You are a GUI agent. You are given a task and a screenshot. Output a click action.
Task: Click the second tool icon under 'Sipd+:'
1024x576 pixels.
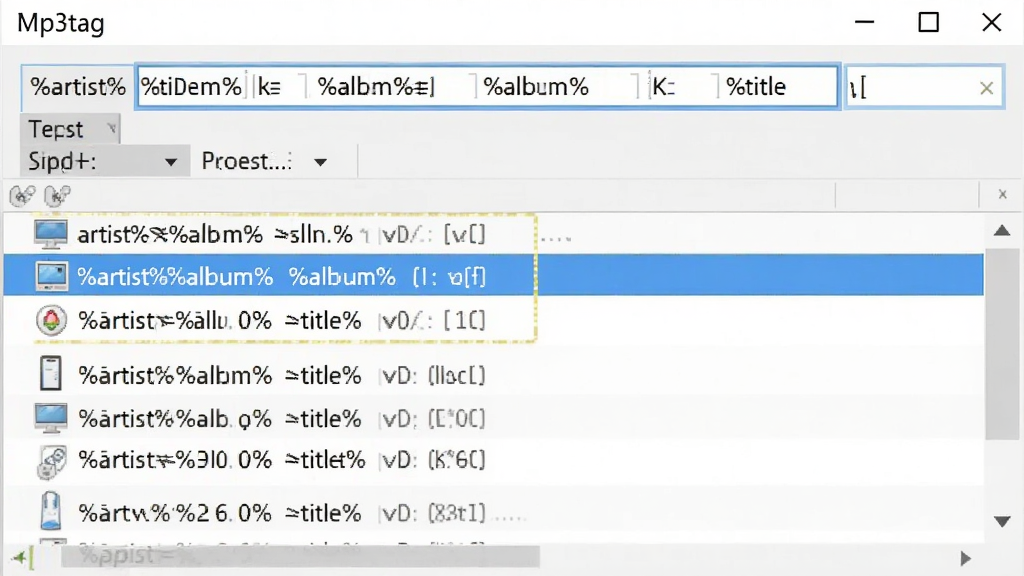[x=57, y=195]
